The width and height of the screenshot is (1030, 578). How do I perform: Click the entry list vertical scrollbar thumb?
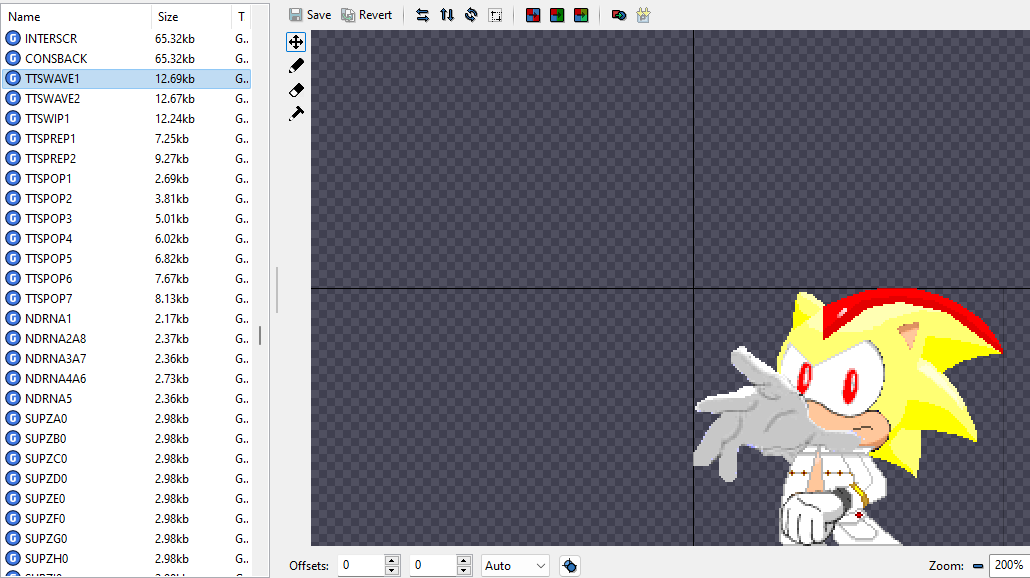[x=260, y=336]
